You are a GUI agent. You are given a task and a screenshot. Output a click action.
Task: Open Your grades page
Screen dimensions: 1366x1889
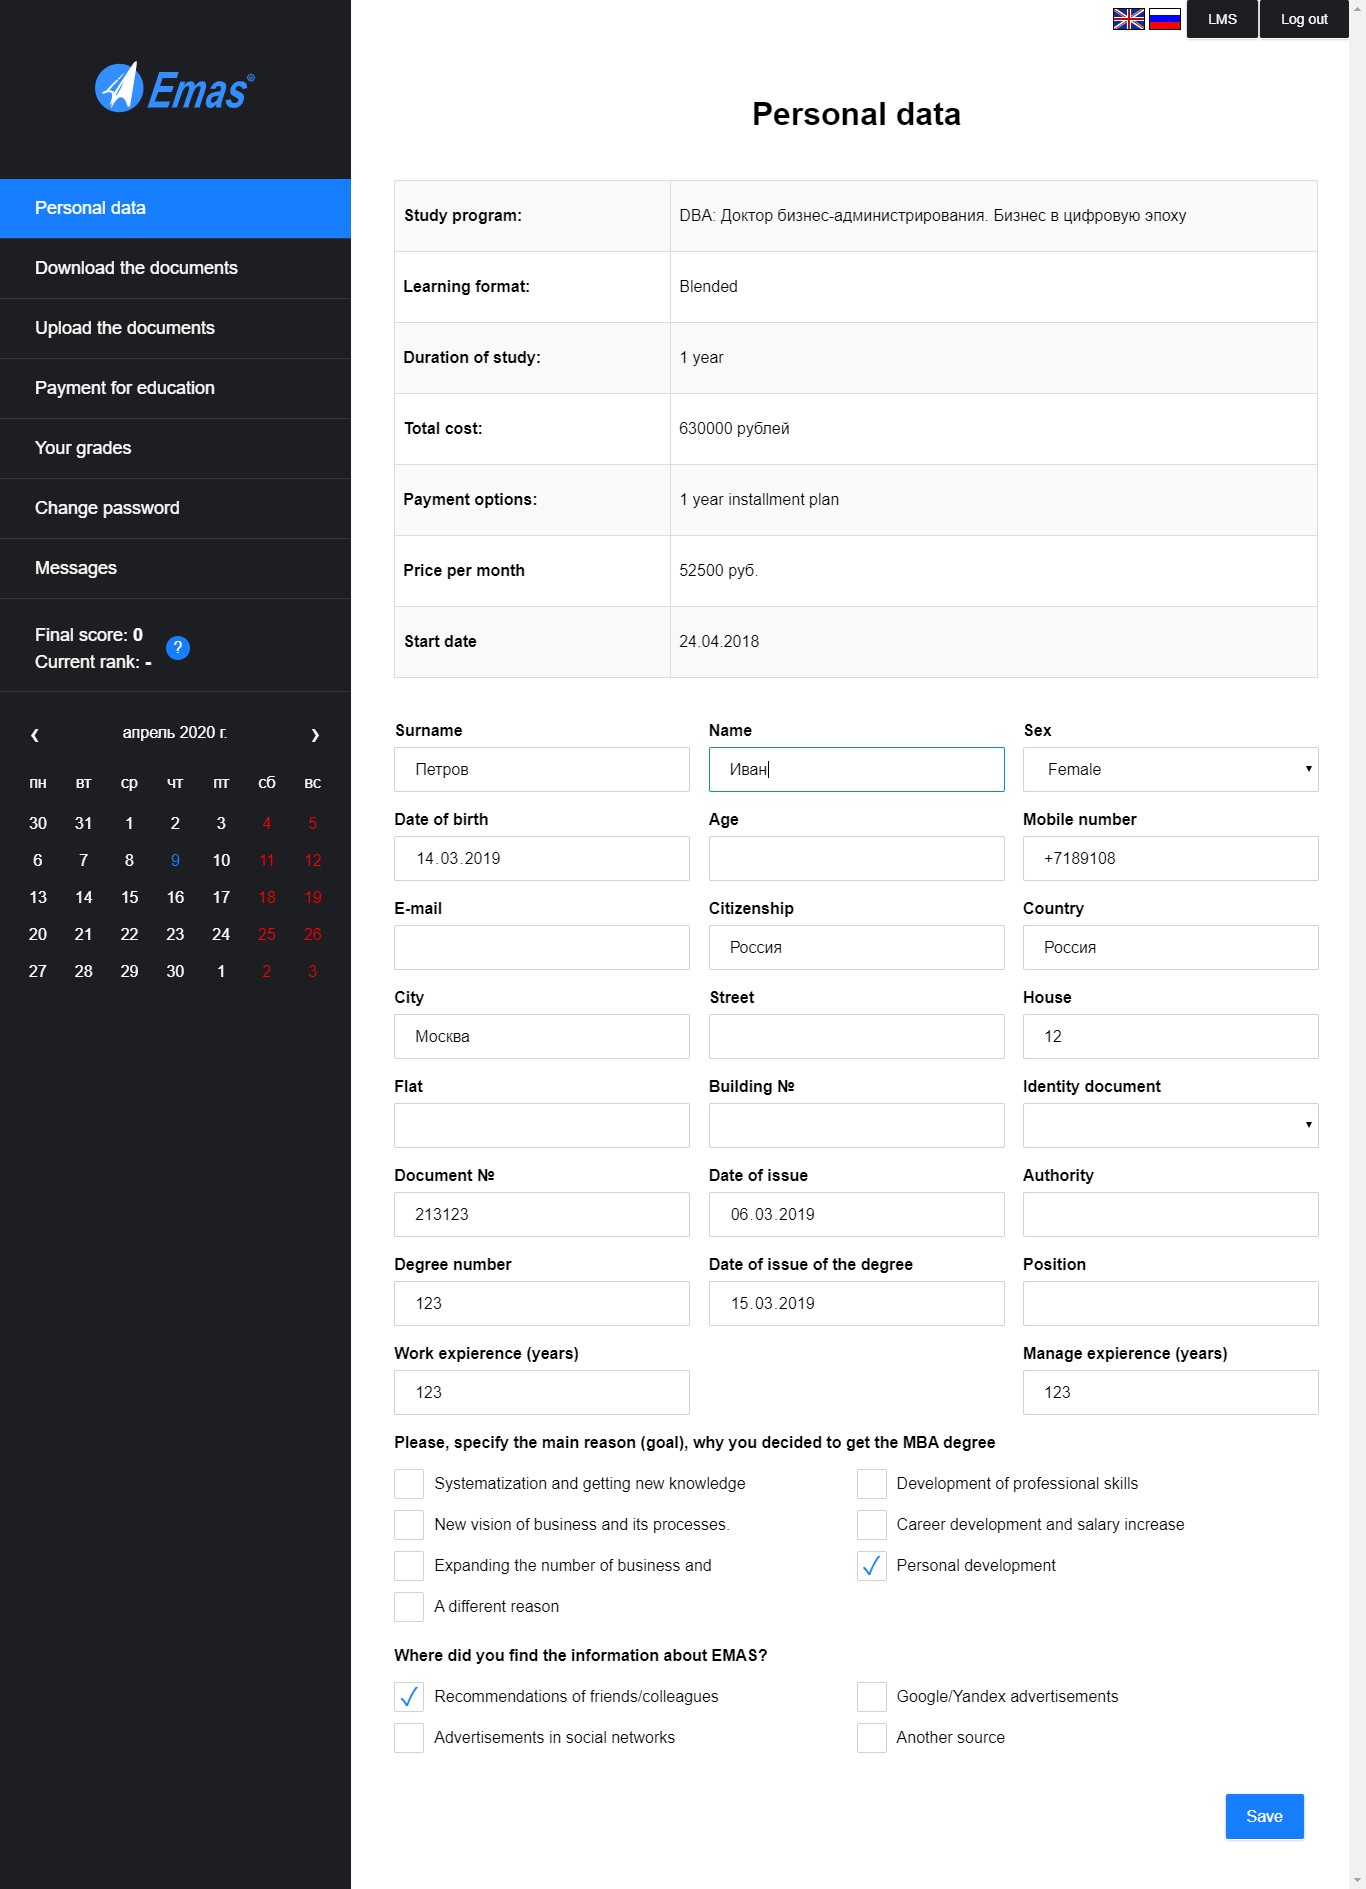(x=175, y=448)
